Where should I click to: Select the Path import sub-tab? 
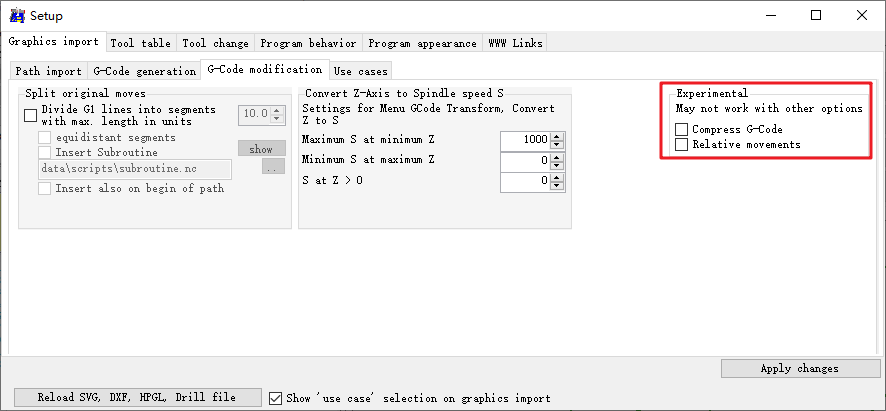pos(48,71)
